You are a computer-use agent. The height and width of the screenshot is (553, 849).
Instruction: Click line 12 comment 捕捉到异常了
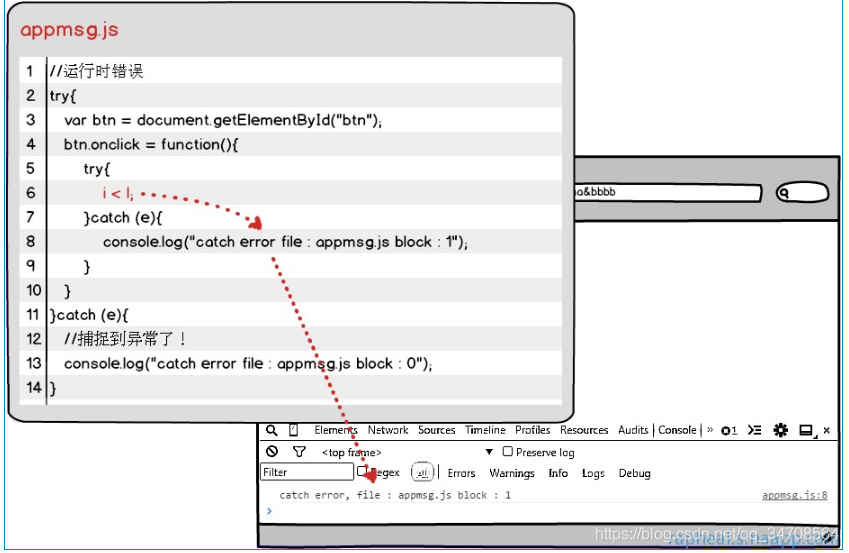pos(125,339)
